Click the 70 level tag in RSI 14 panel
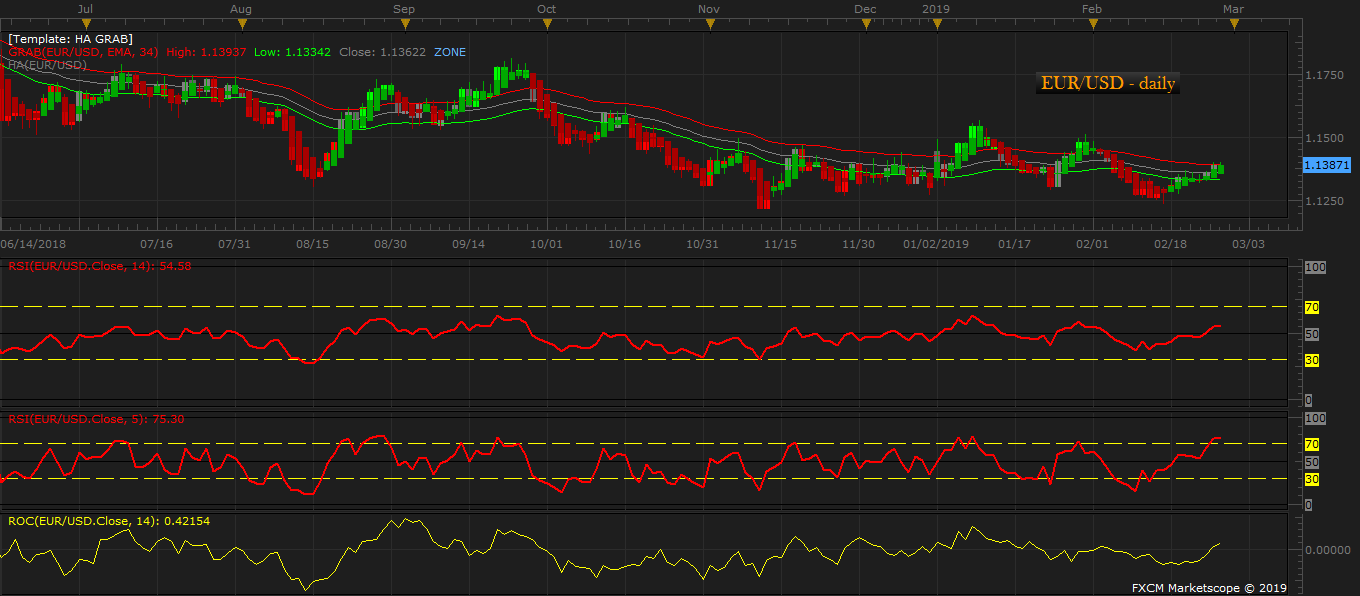The image size is (1360, 596). pos(1312,306)
